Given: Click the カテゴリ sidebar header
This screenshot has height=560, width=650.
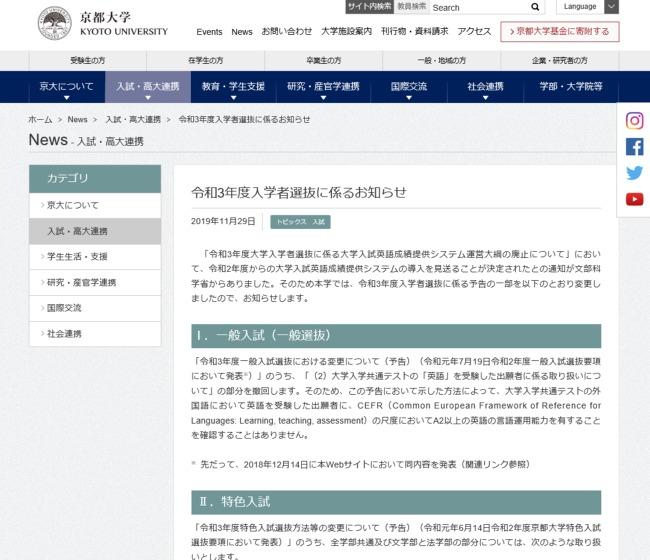Looking at the screenshot, I should point(95,179).
